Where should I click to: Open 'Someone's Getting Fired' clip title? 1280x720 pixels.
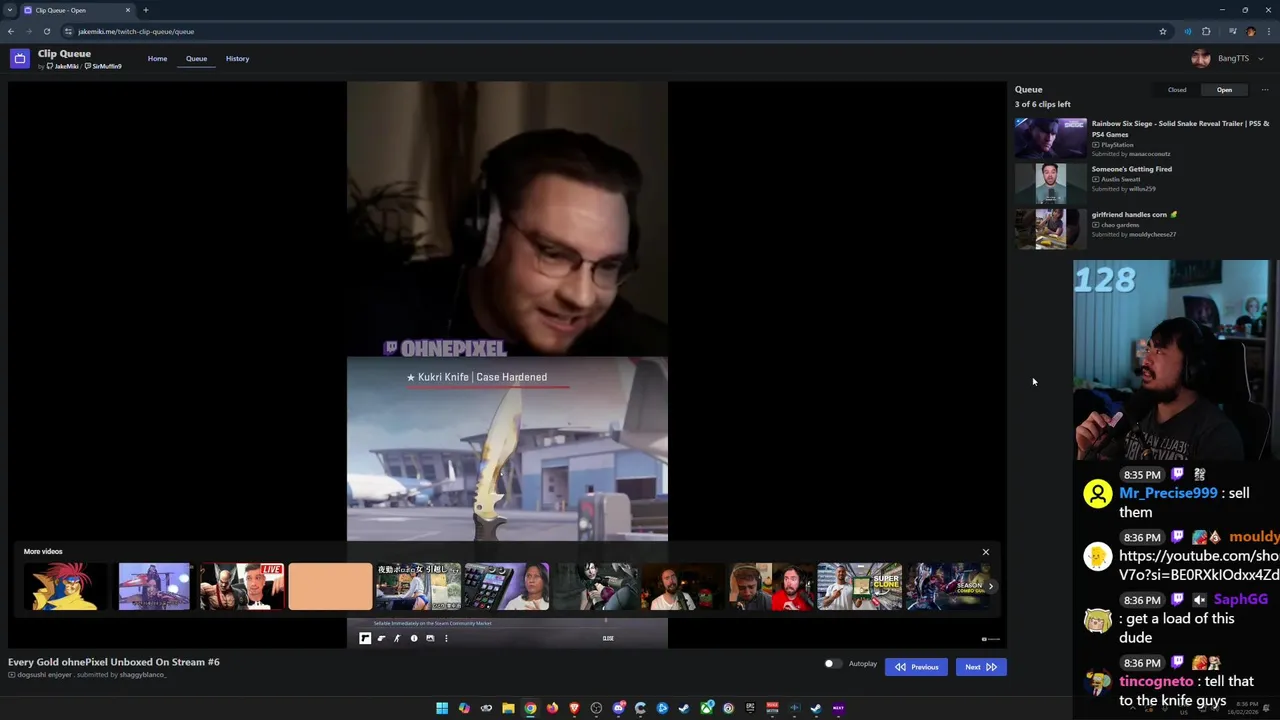1131,169
